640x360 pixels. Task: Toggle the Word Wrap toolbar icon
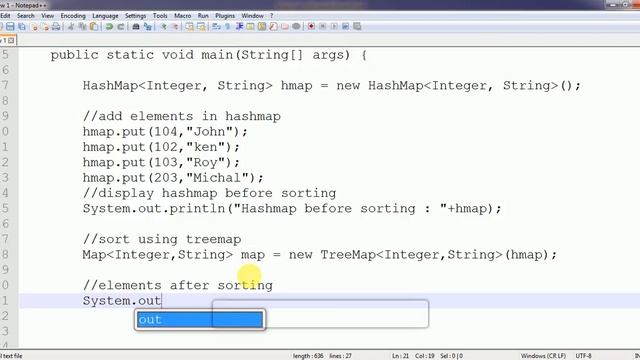215,27
